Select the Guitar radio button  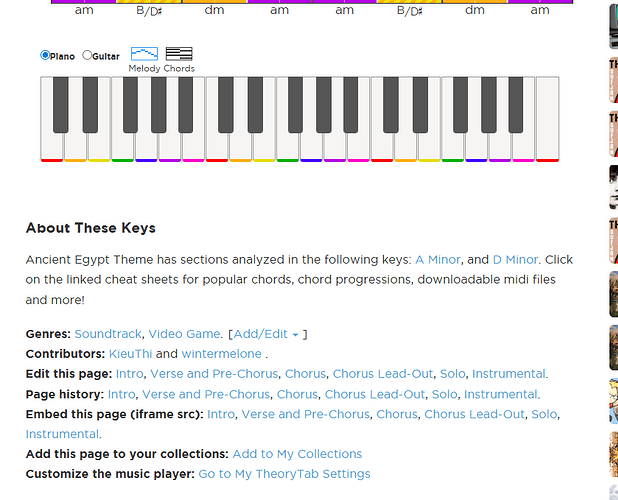pyautogui.click(x=87, y=55)
